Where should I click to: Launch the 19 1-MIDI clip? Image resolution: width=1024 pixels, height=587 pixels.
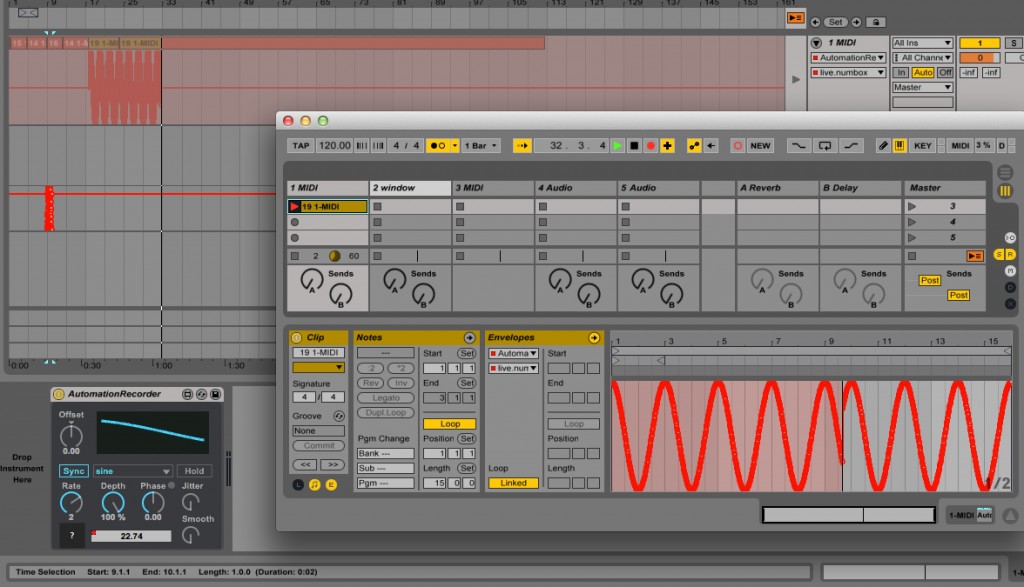(295, 207)
